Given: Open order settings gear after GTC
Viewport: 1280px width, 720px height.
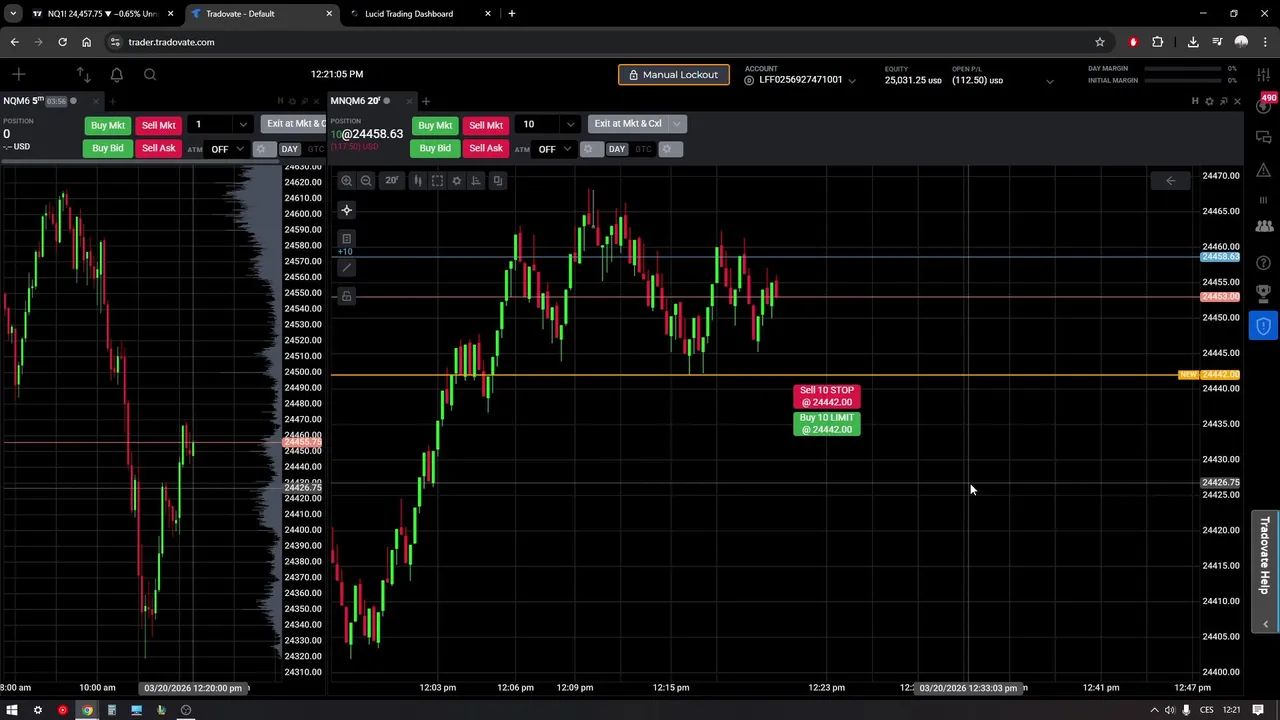Looking at the screenshot, I should click(x=669, y=149).
